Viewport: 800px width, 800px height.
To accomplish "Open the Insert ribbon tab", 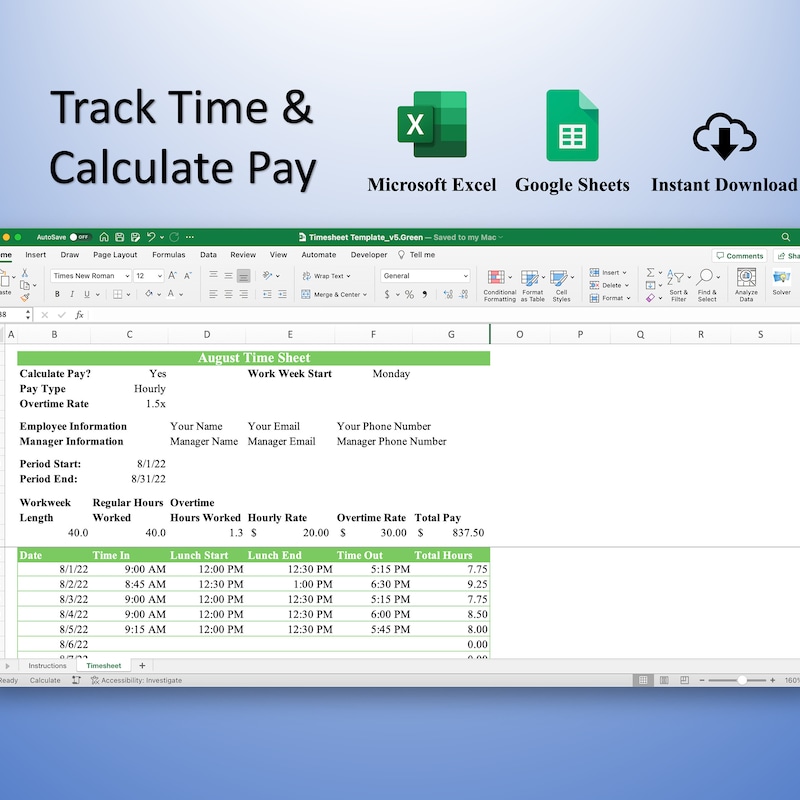I will 35,255.
